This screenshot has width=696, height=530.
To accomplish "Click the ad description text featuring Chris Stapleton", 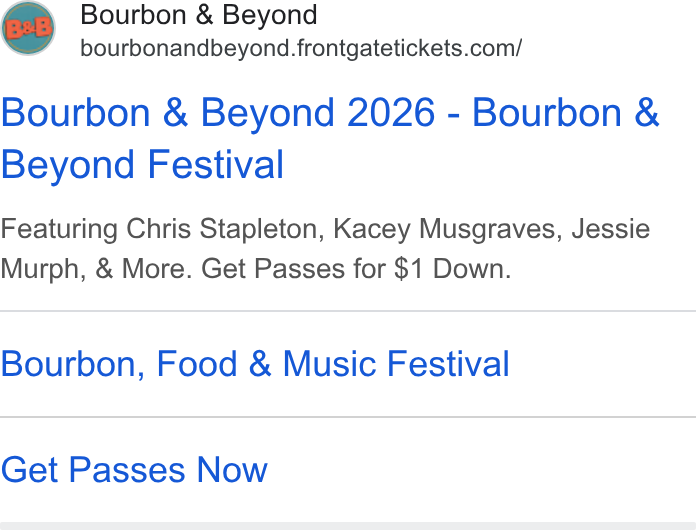I will tap(325, 249).
